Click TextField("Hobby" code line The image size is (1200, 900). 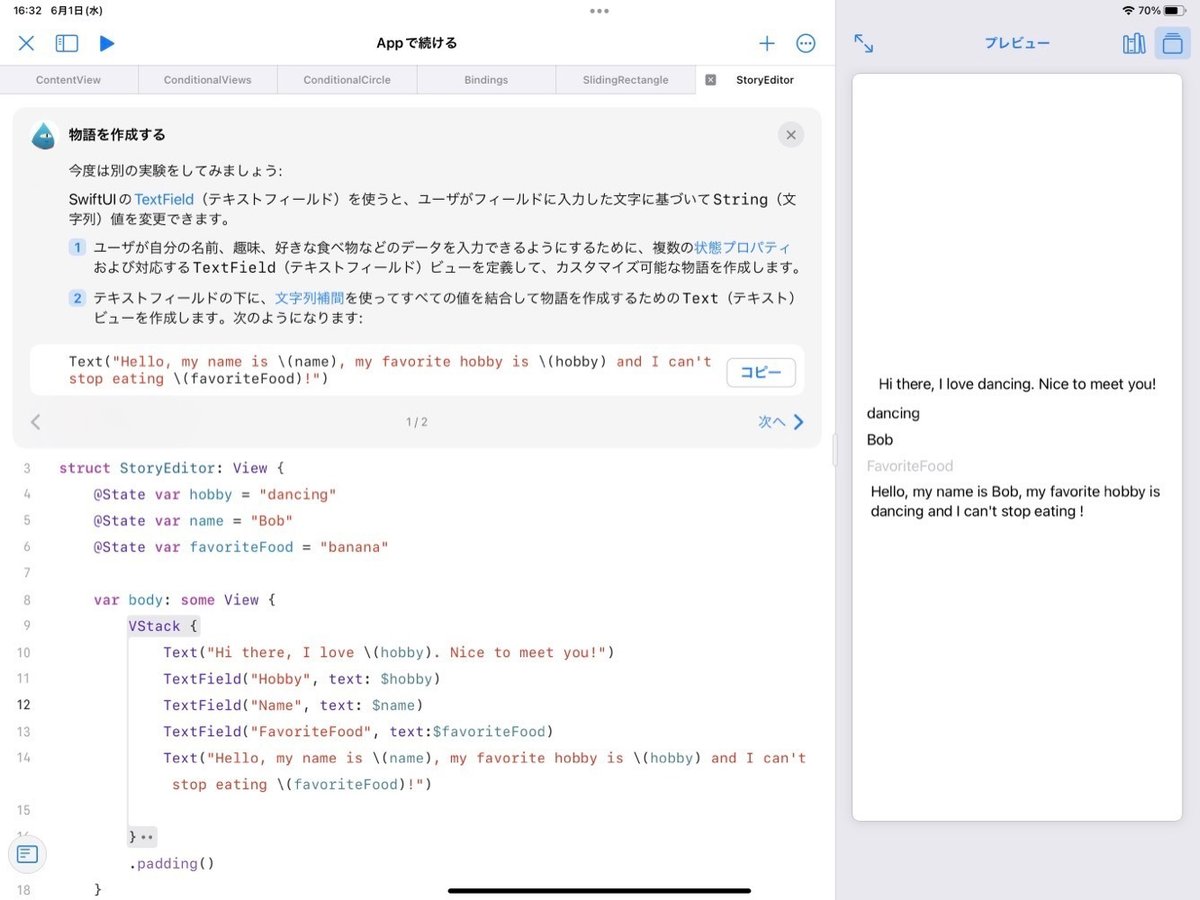point(302,679)
